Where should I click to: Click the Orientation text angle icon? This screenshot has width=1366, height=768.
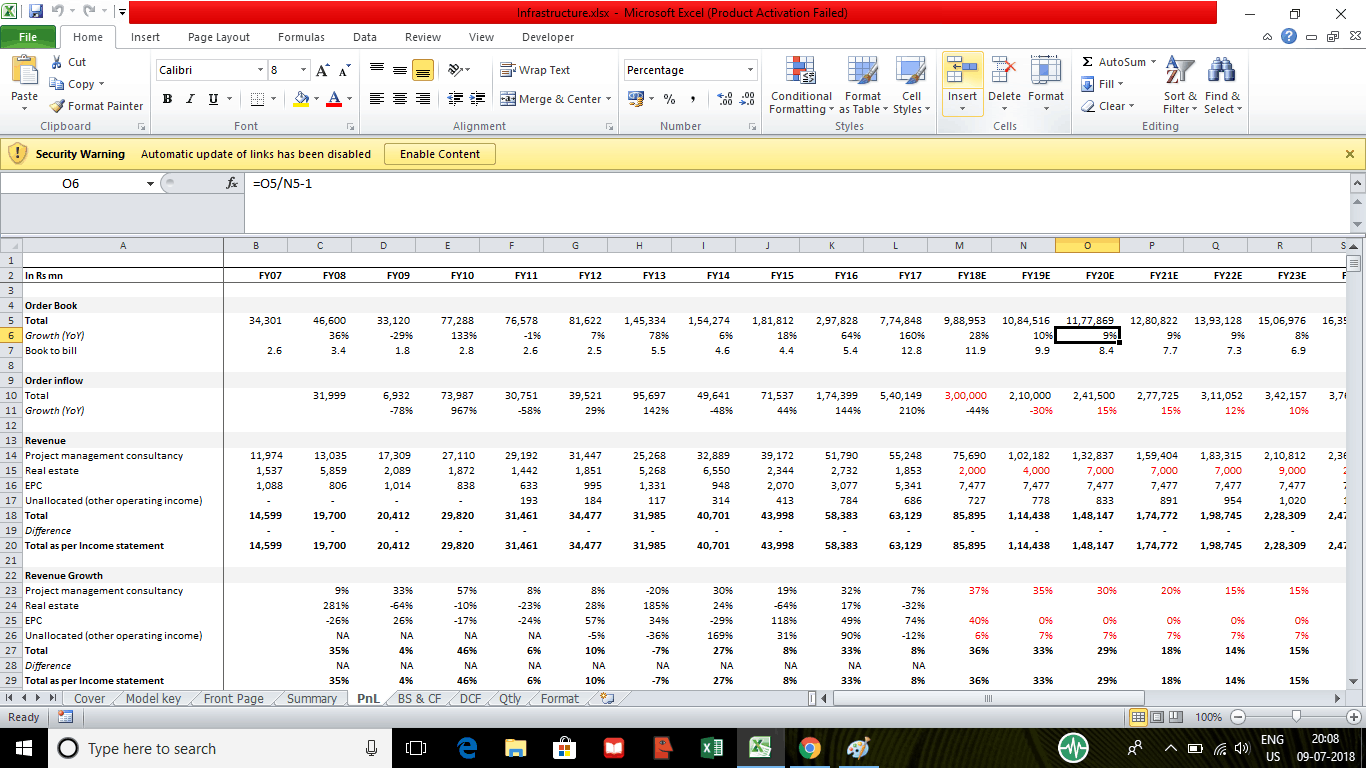click(455, 70)
